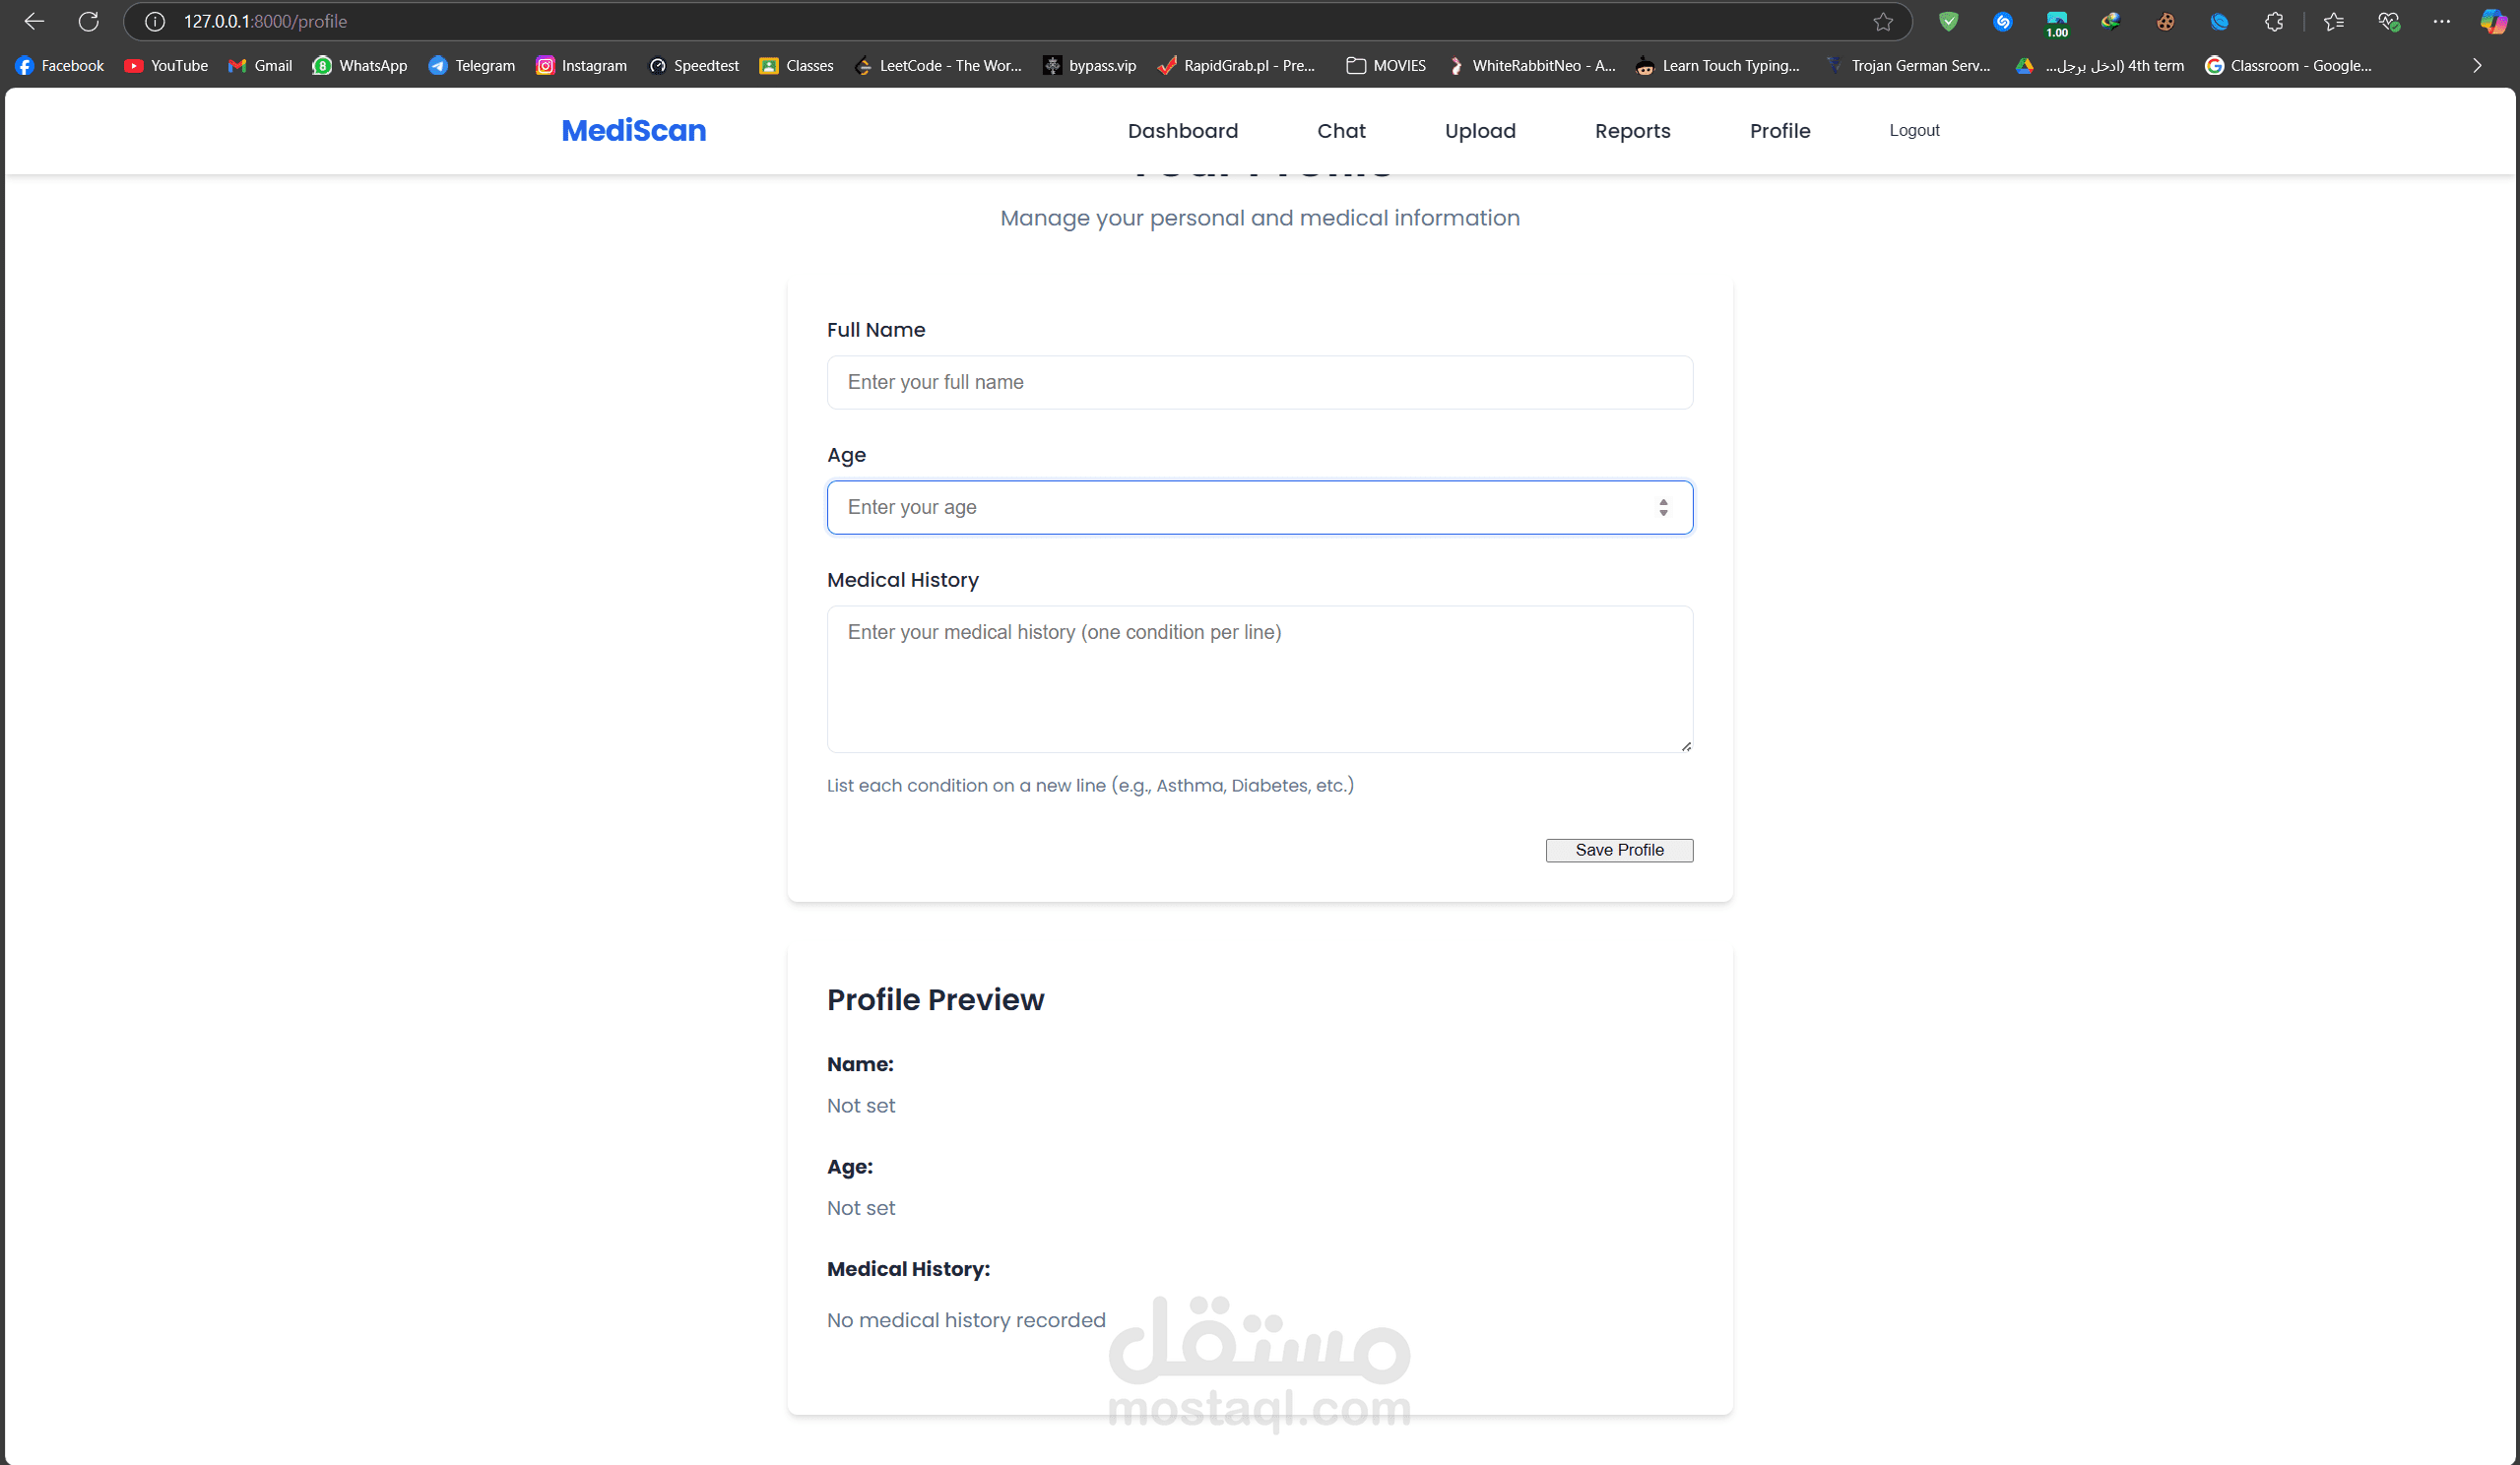Open the browser extensions puzzle icon
The image size is (2520, 1465).
click(2274, 21)
